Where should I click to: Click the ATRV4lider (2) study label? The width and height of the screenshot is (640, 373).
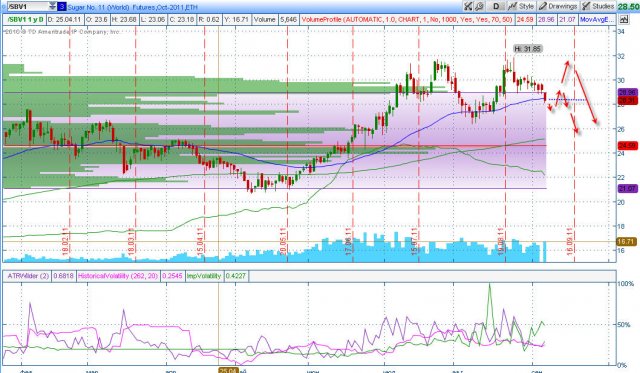coord(28,276)
